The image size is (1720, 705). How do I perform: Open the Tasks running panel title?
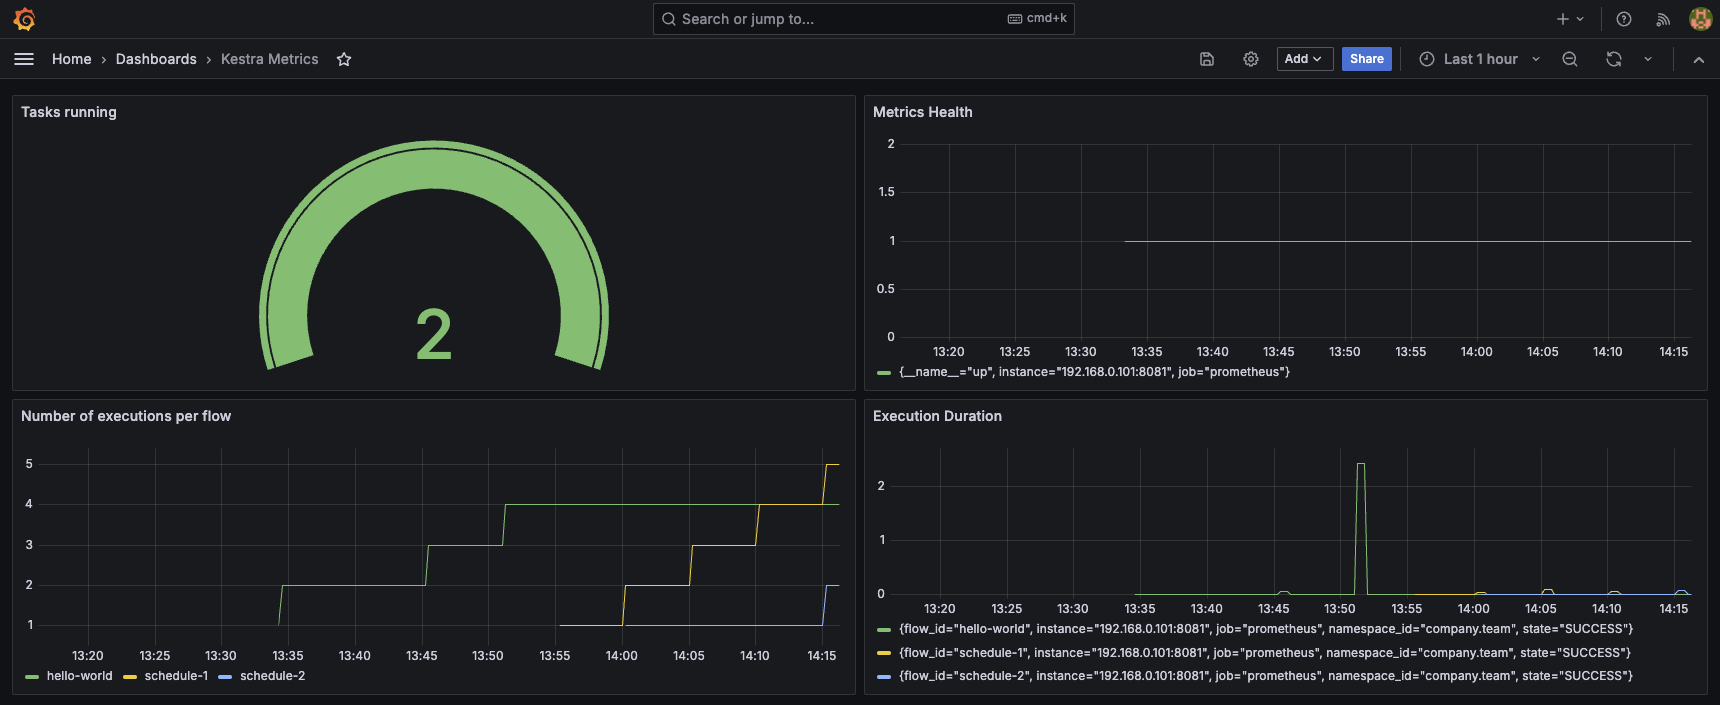pos(69,112)
